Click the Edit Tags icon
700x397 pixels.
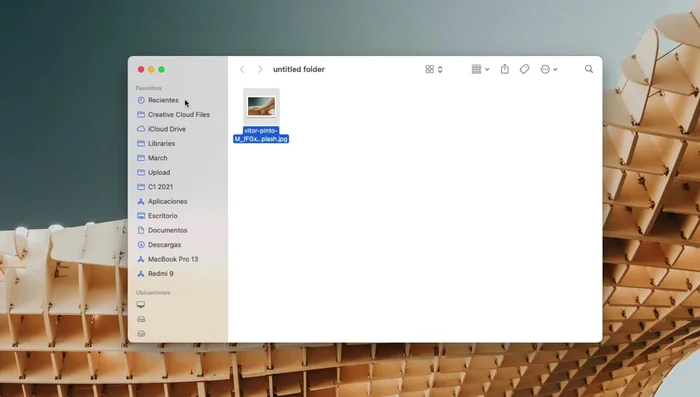(x=525, y=69)
